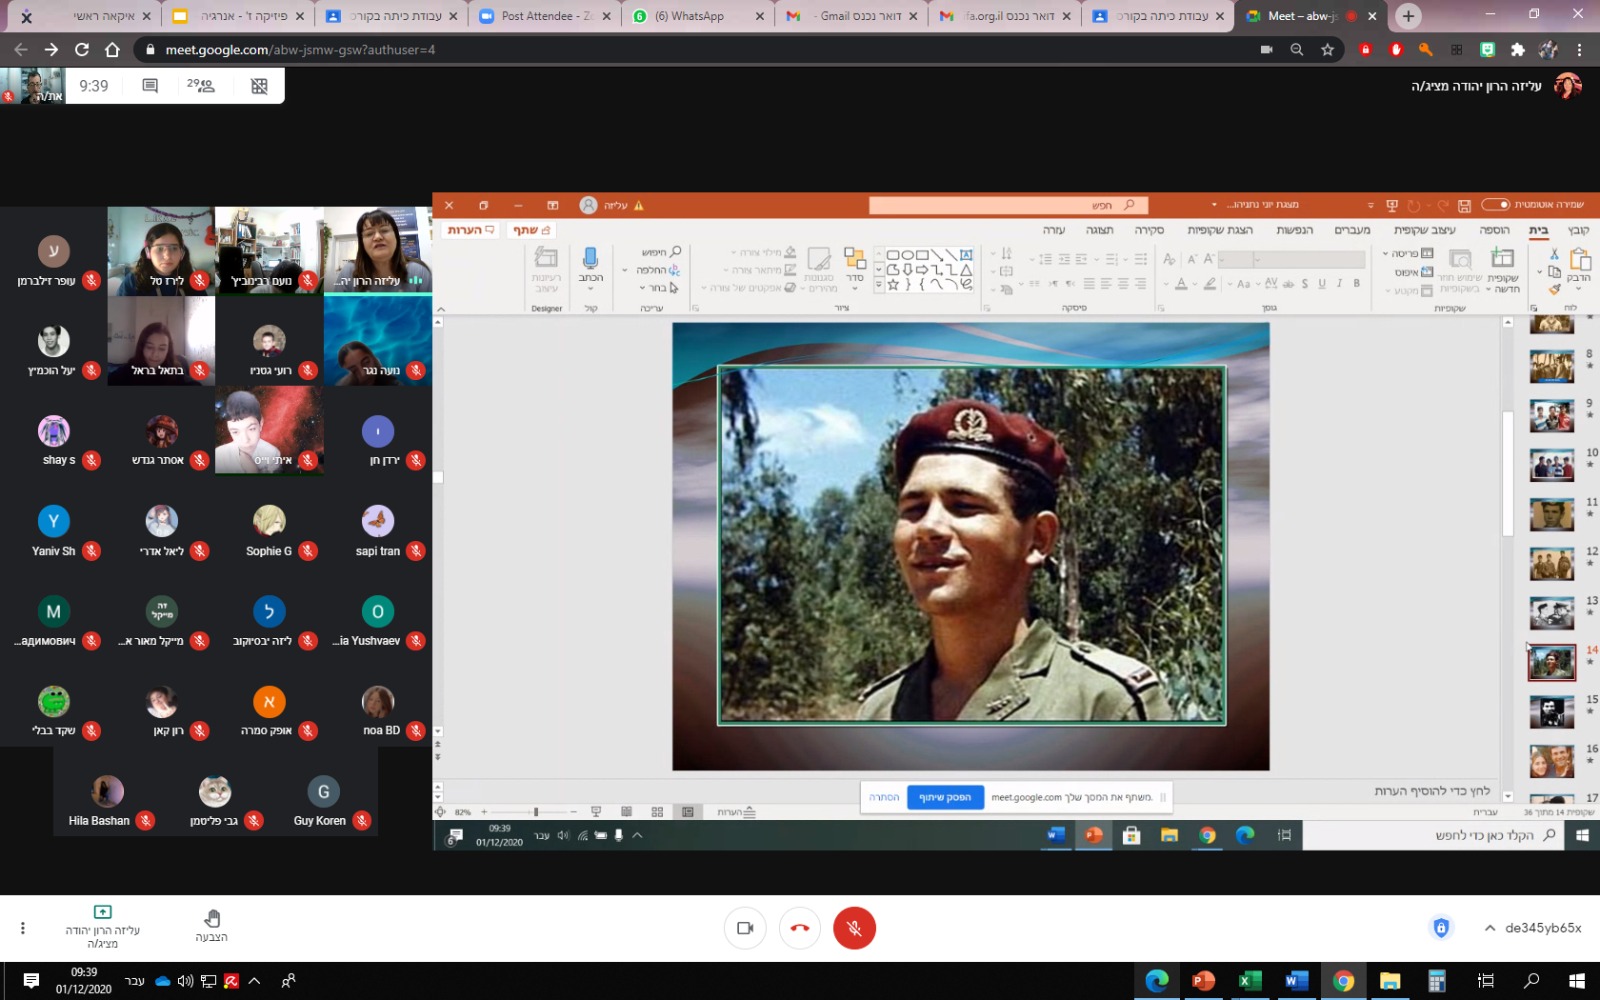Viewport: 1600px width, 1000px height.
Task: Open the Replace dropdown arrow in ribbon
Action: [625, 270]
